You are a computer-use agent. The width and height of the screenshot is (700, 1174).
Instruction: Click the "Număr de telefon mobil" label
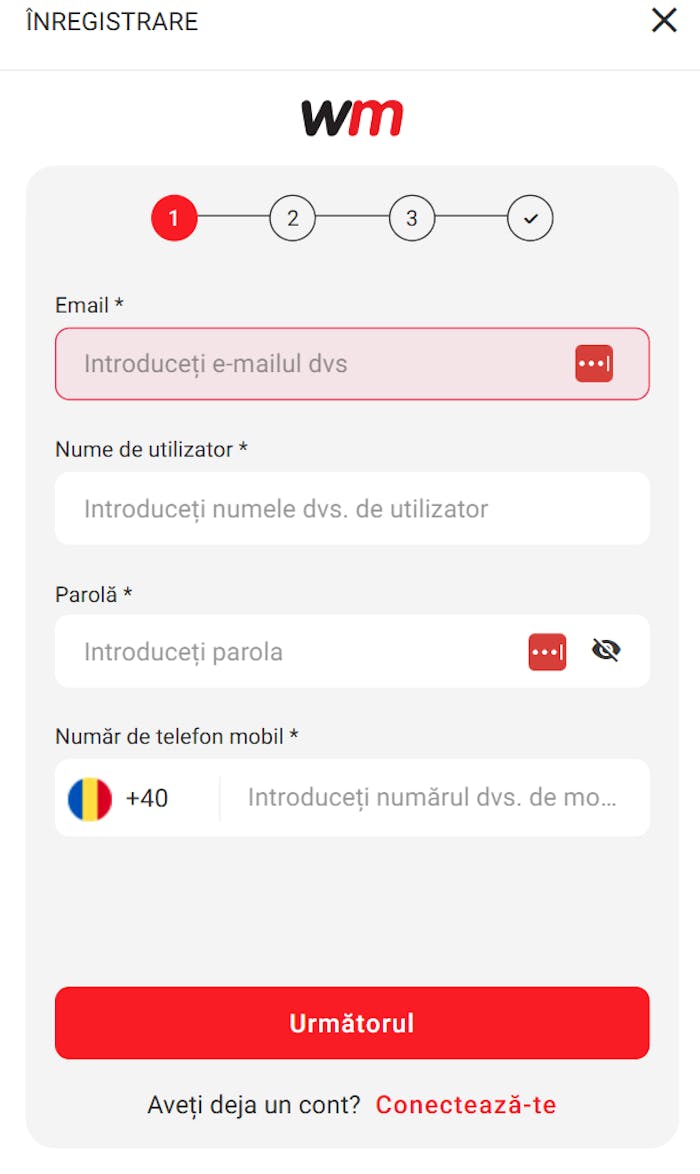point(177,737)
